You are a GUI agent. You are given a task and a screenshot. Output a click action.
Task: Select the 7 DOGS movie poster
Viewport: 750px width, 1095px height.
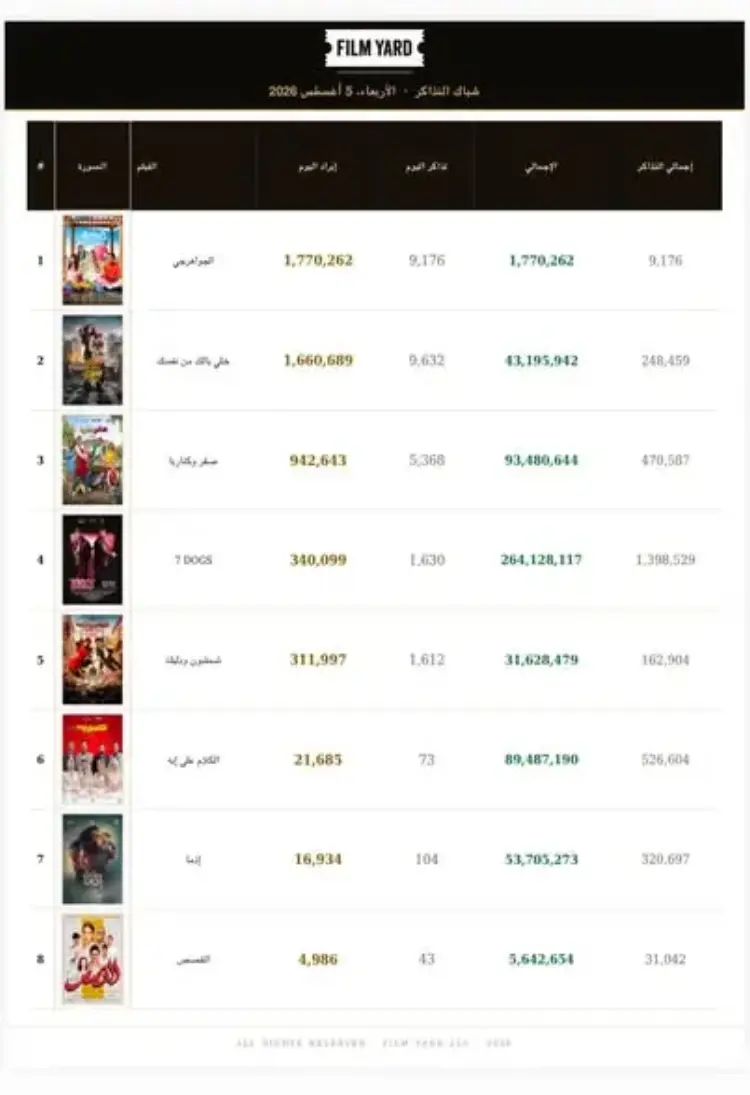coord(92,559)
